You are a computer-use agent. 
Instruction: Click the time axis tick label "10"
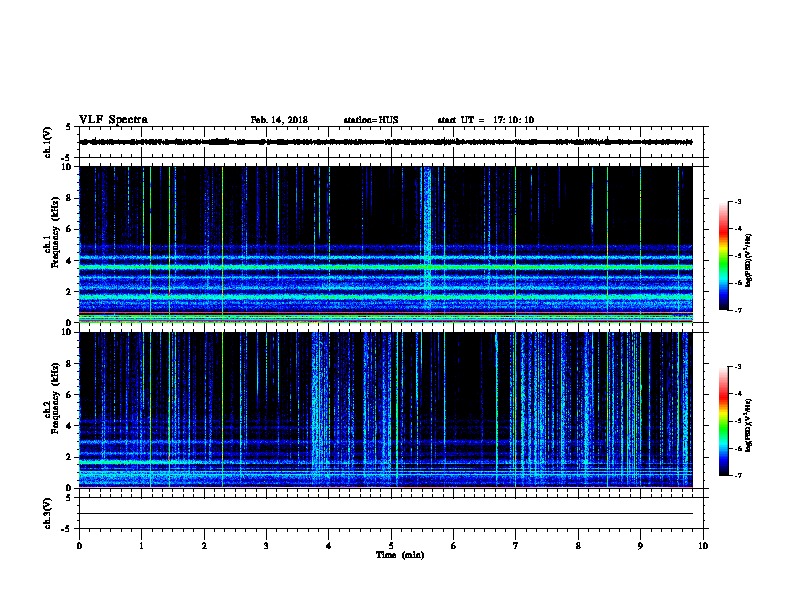click(x=703, y=546)
